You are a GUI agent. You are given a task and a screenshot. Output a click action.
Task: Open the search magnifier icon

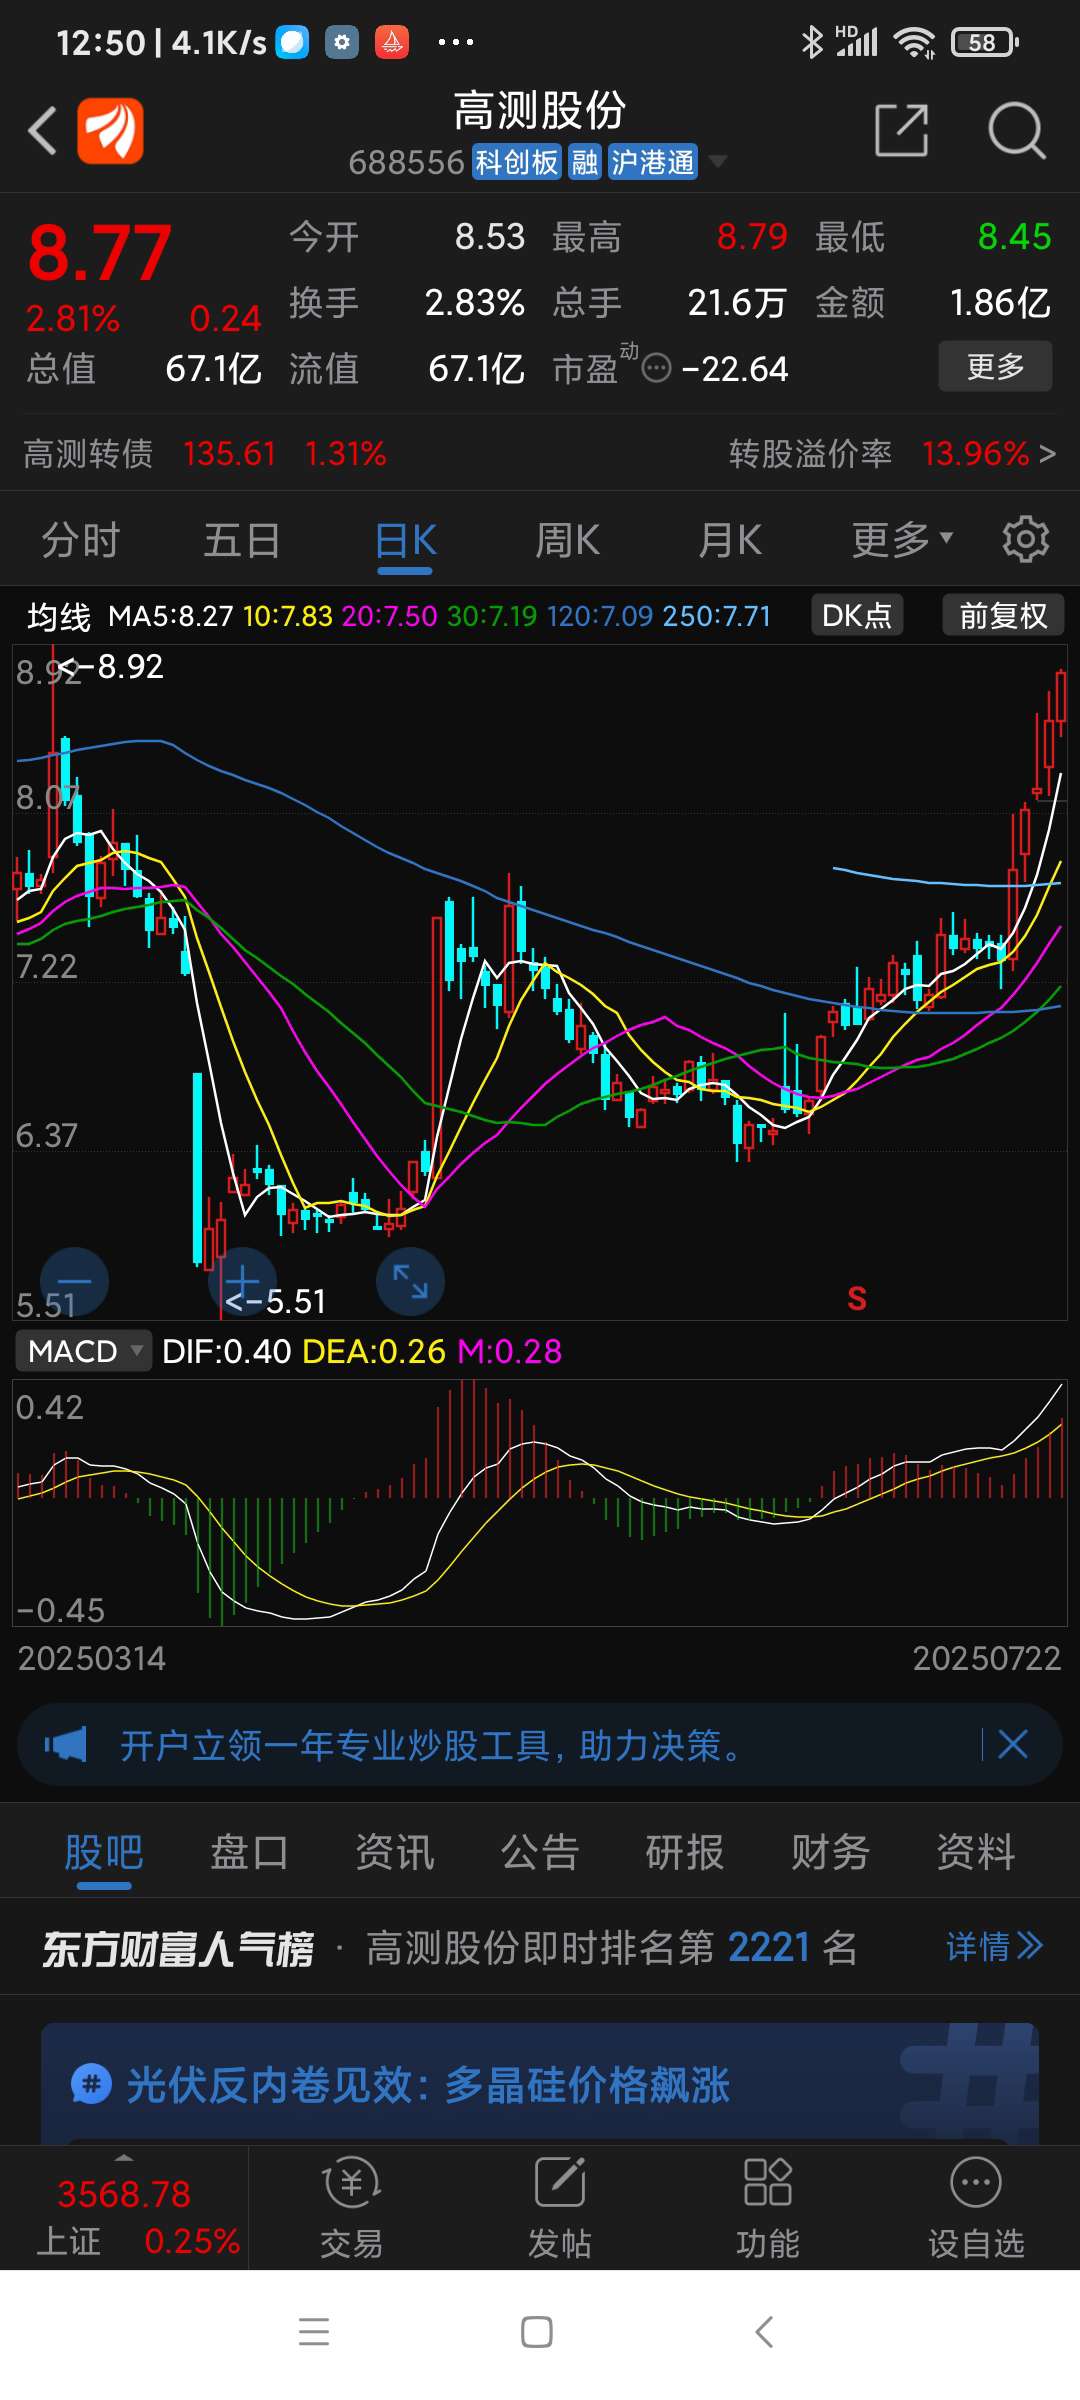tap(1016, 130)
